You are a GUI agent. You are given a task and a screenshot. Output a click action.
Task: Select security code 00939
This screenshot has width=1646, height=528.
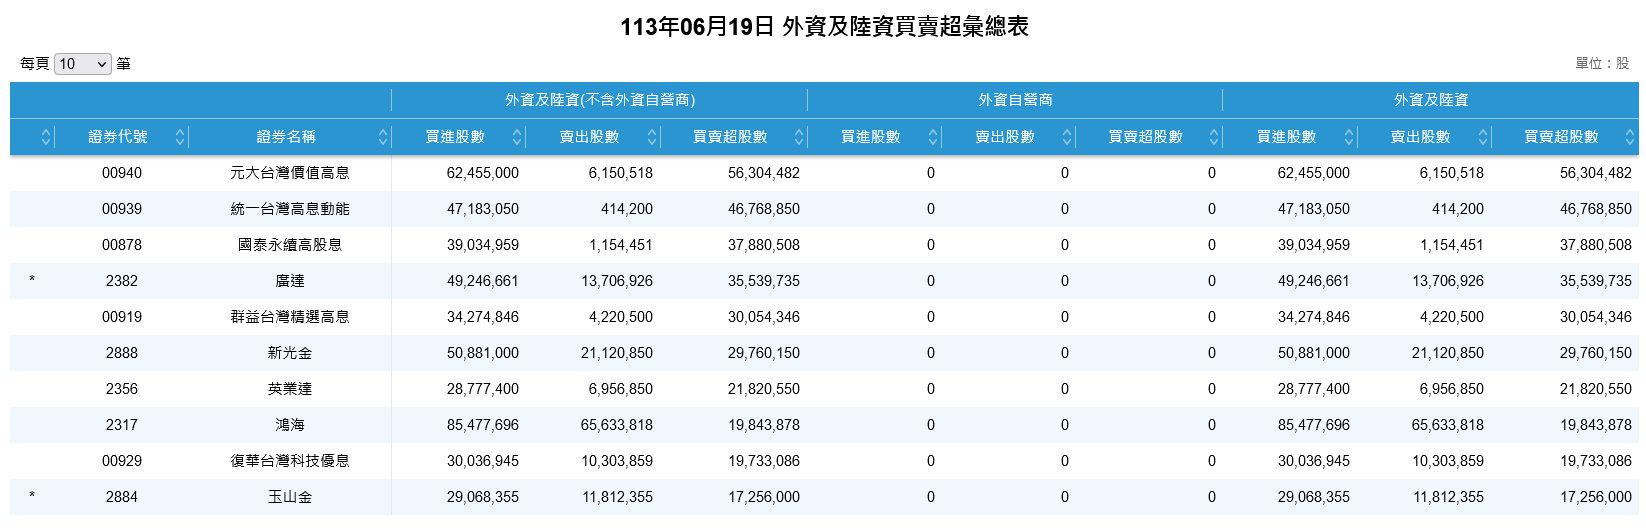tap(122, 209)
